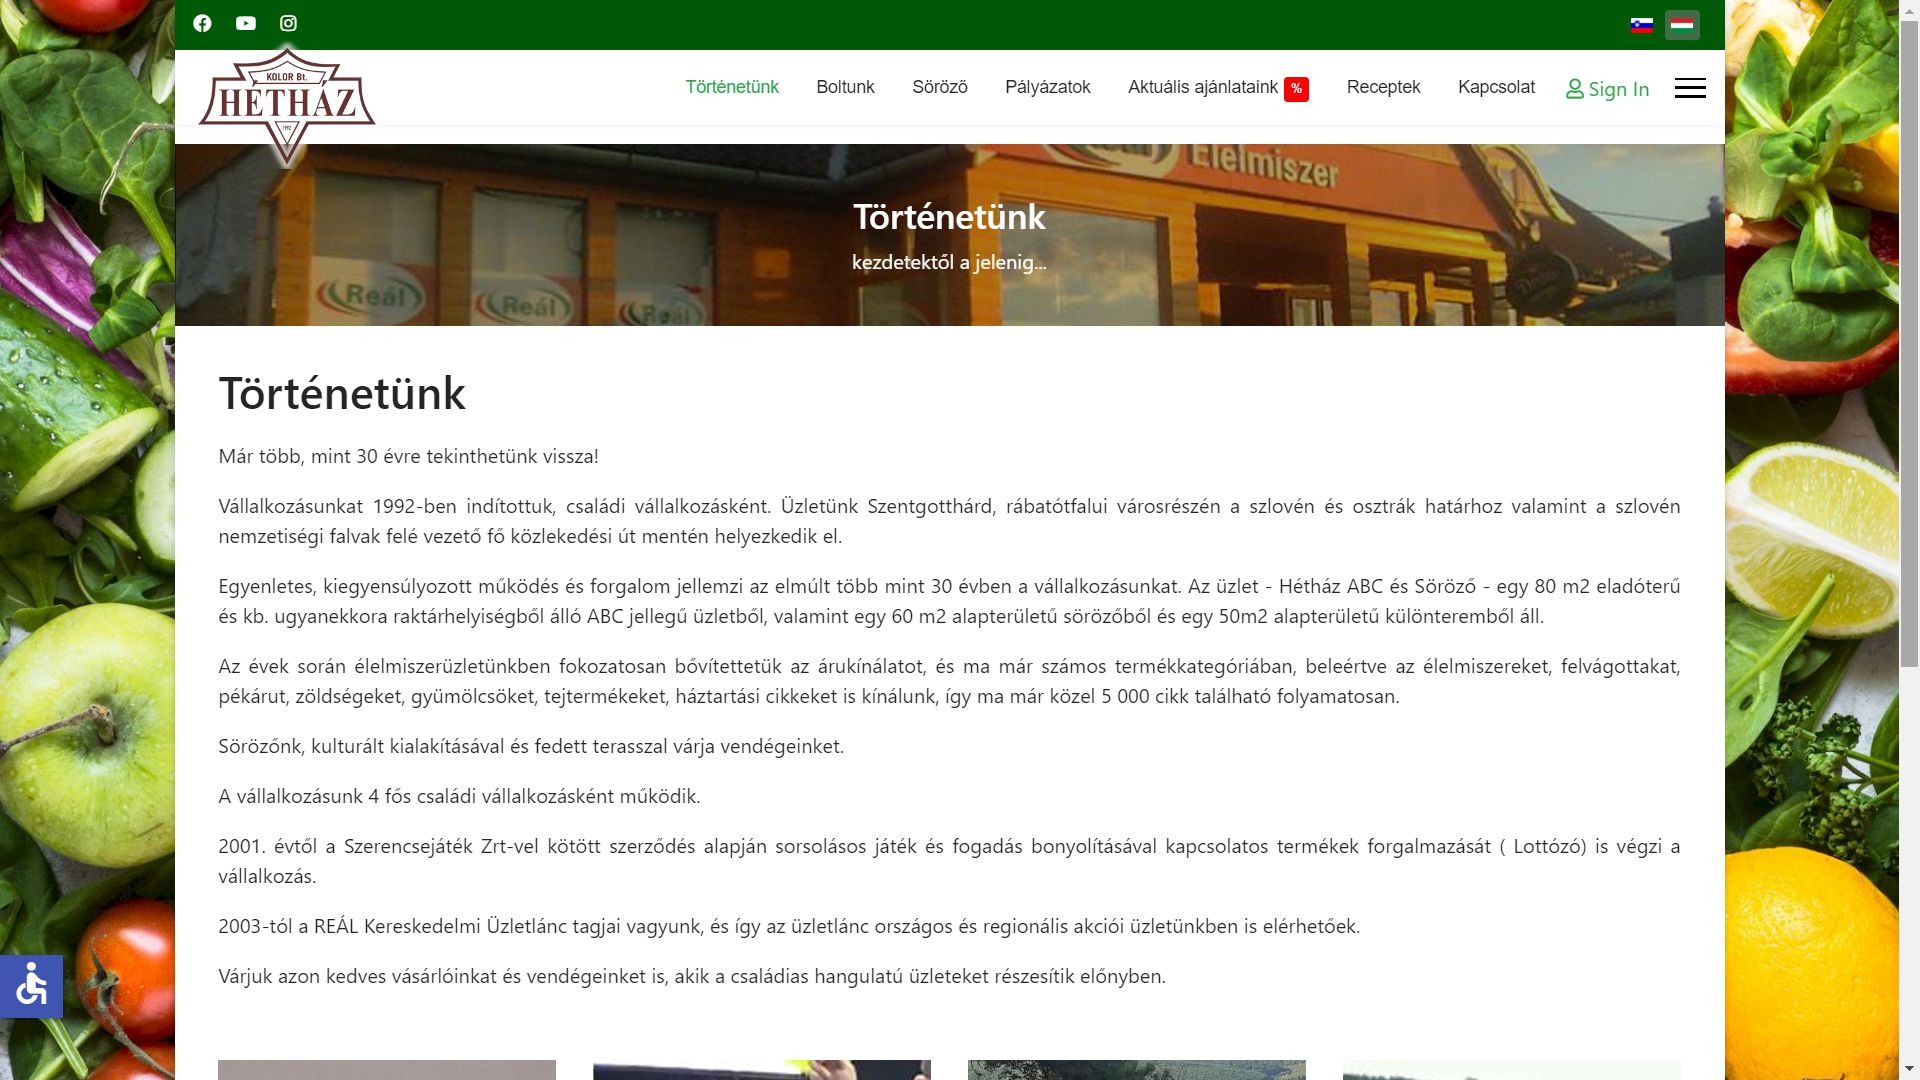Image resolution: width=1920 pixels, height=1080 pixels.
Task: Click the Sign In link
Action: click(1607, 89)
